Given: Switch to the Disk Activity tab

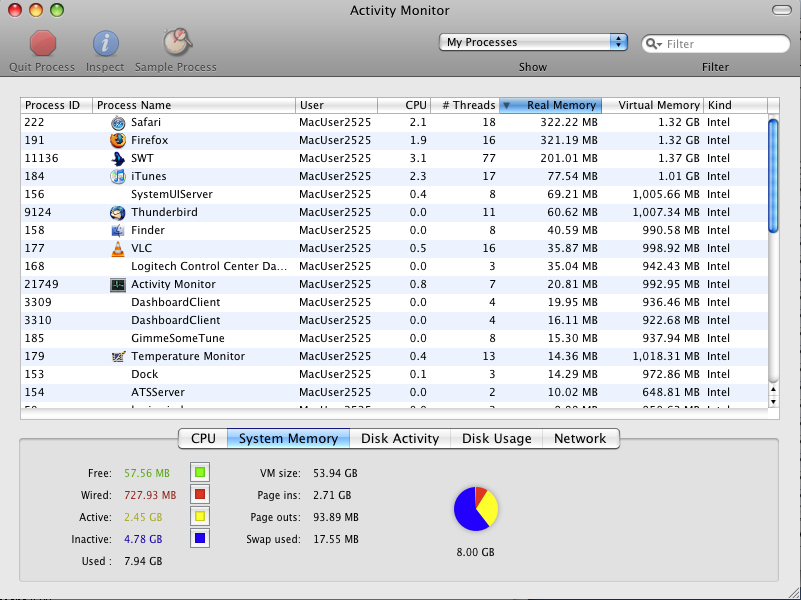Looking at the screenshot, I should tap(400, 439).
